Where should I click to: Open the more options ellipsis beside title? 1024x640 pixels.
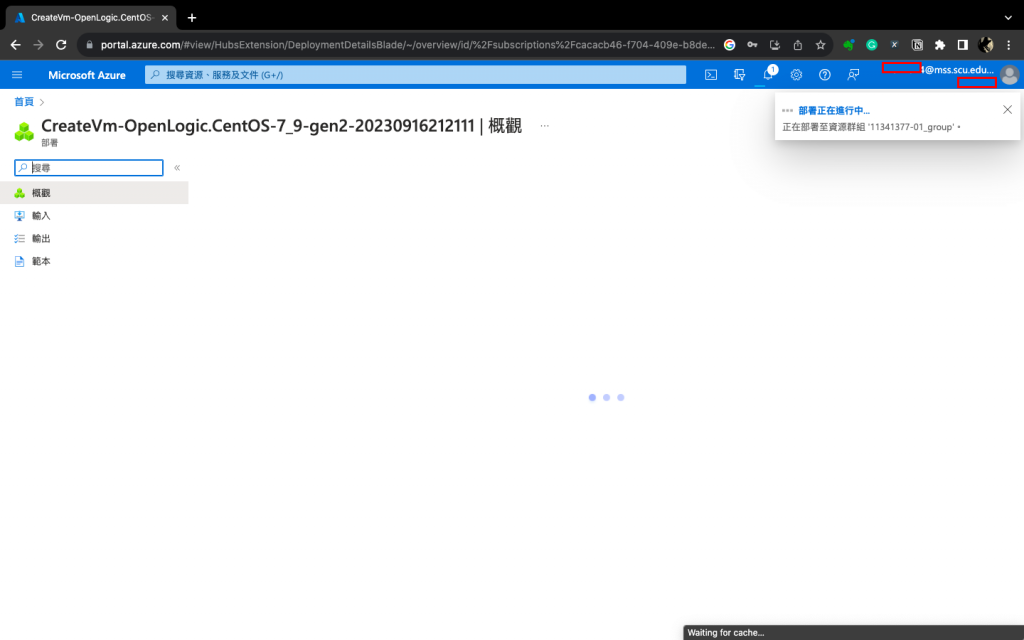(545, 125)
